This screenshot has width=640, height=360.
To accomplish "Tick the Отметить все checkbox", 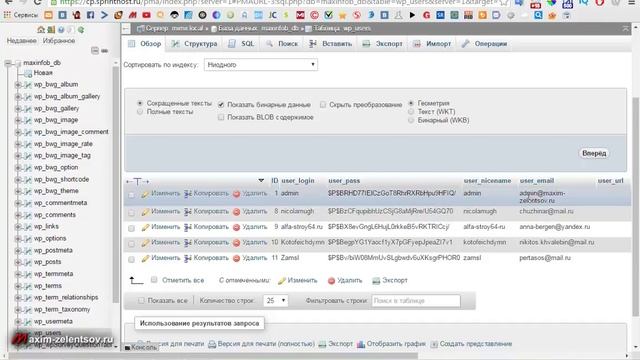I will (154, 280).
